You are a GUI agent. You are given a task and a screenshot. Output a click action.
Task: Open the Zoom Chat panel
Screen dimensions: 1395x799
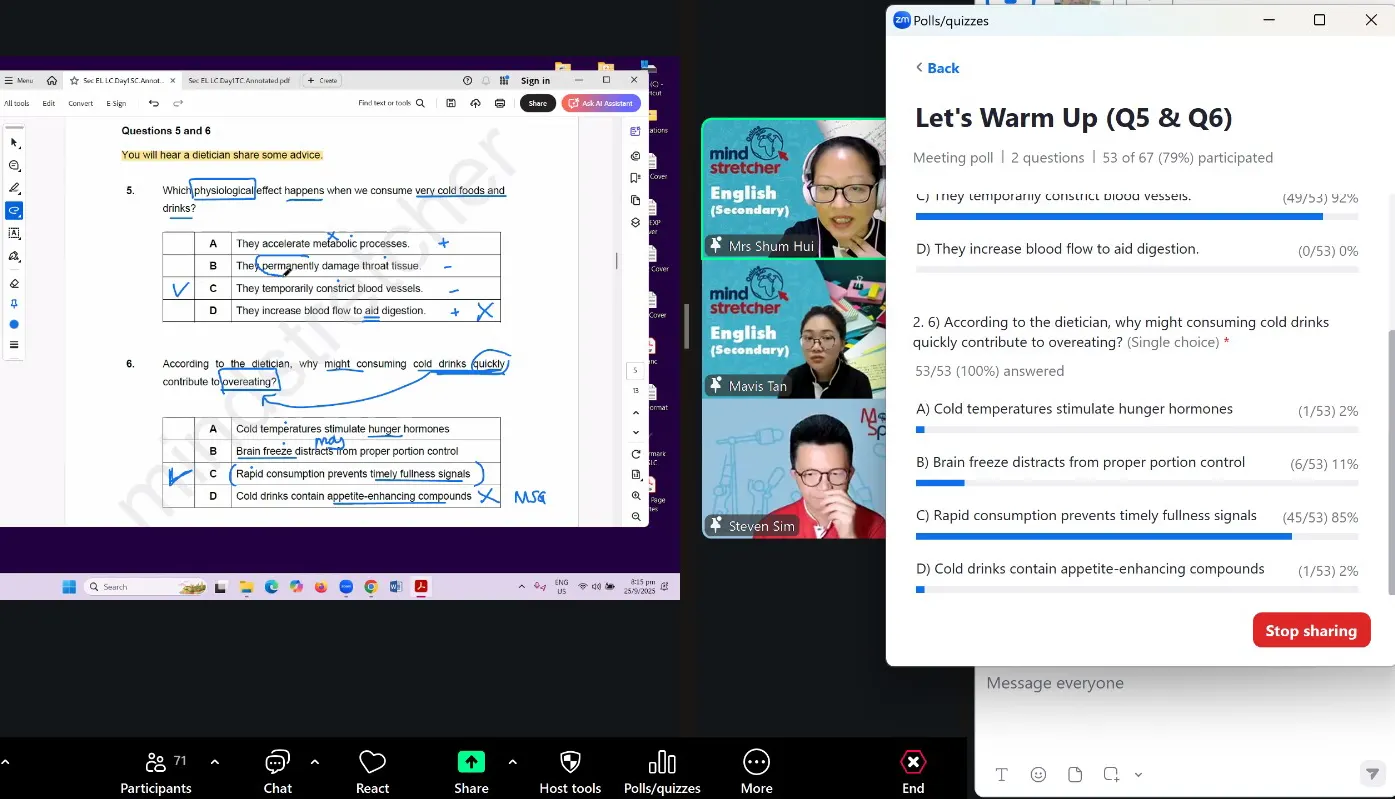tap(277, 772)
